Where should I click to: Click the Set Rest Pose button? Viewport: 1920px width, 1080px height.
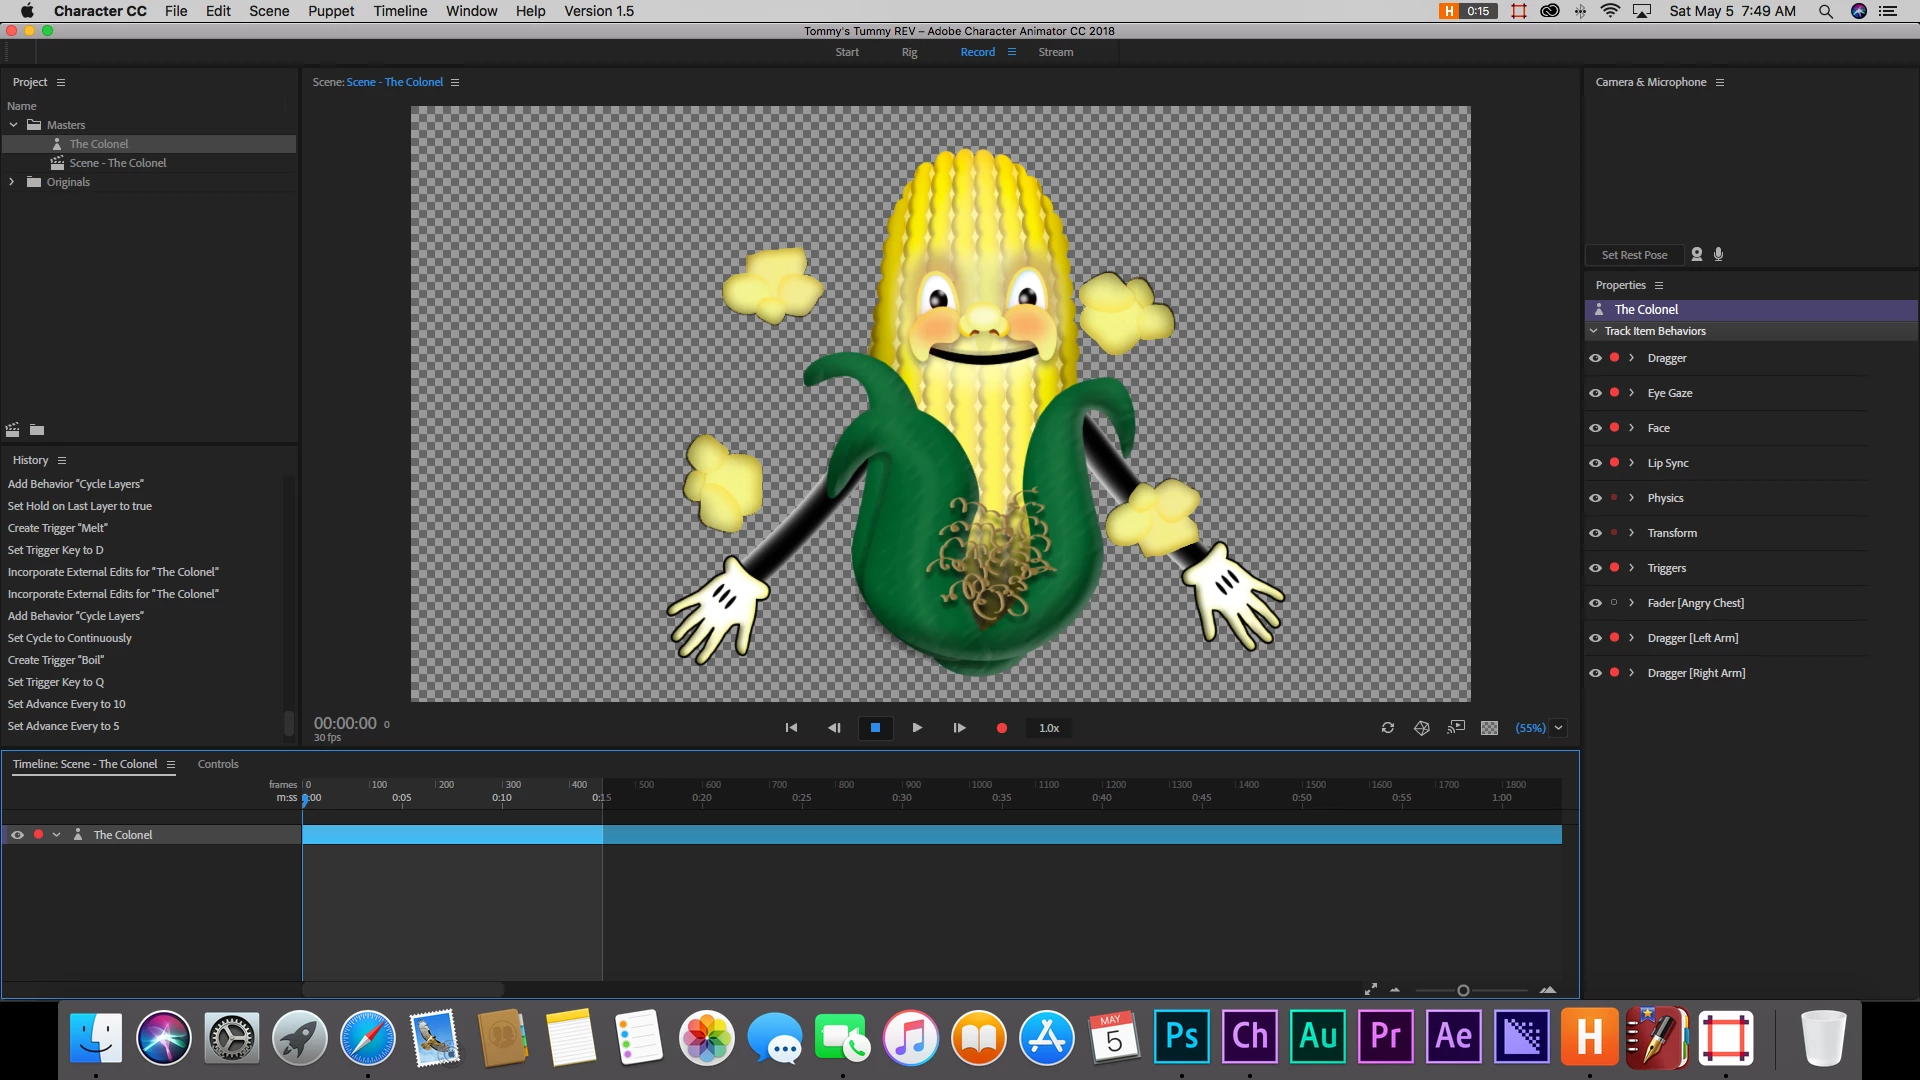1634,255
